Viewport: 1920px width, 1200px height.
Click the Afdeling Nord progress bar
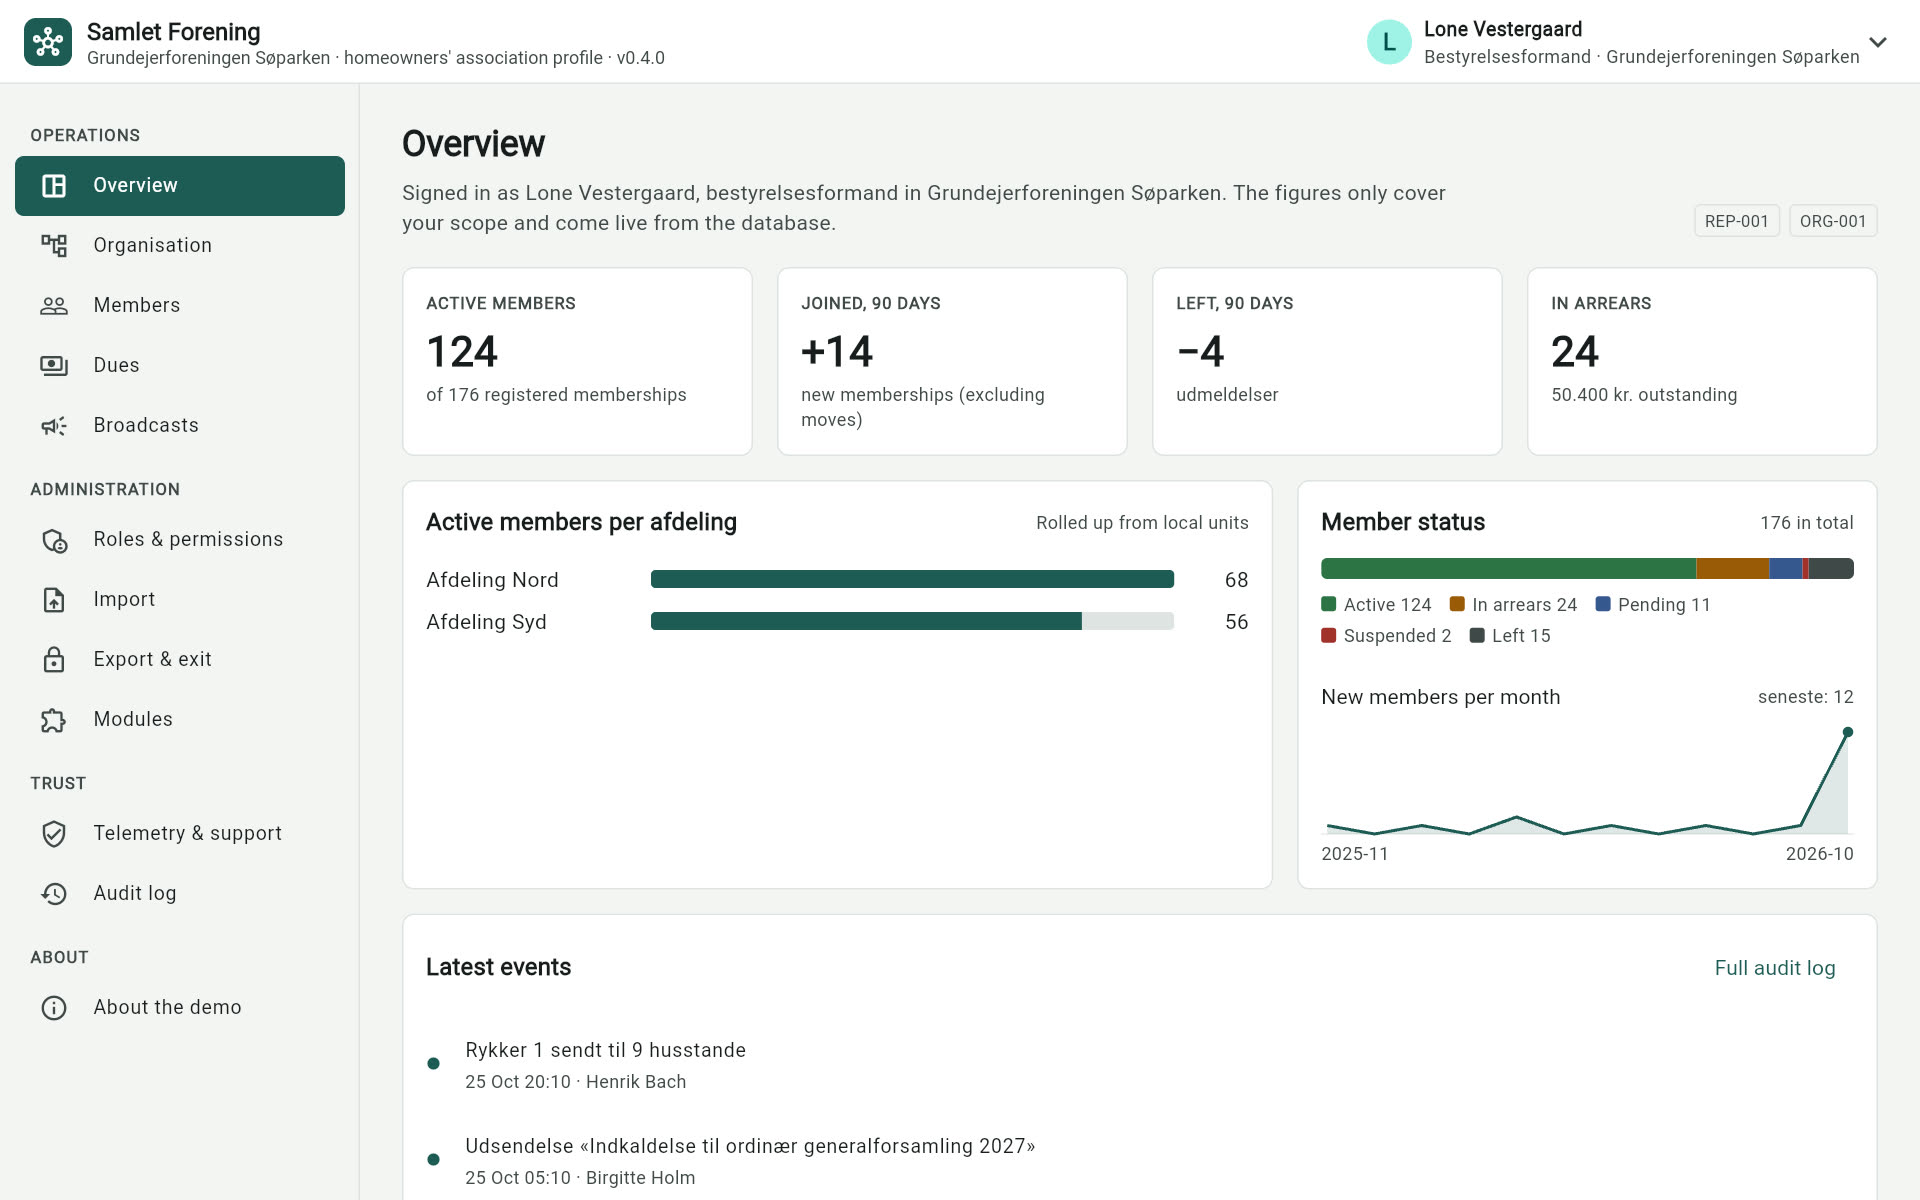(912, 579)
